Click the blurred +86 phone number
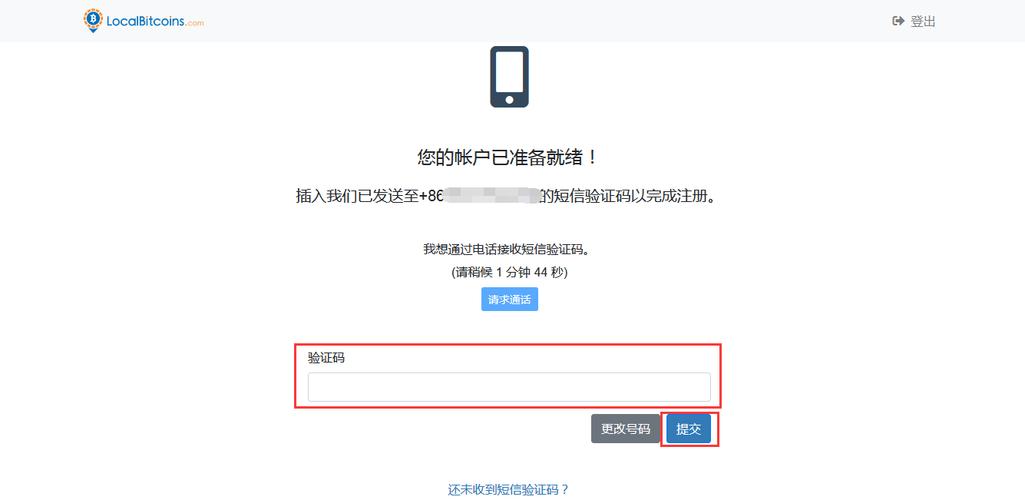 click(x=479, y=195)
